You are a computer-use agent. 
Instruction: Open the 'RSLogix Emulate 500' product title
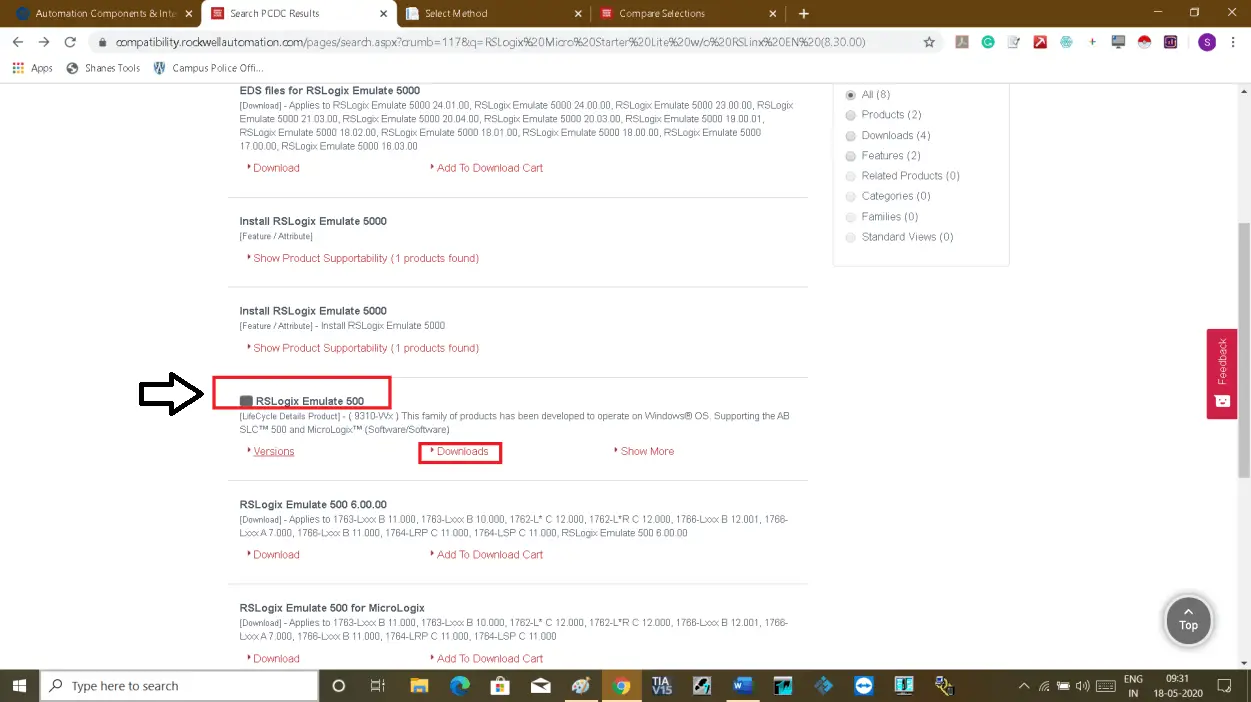[310, 401]
